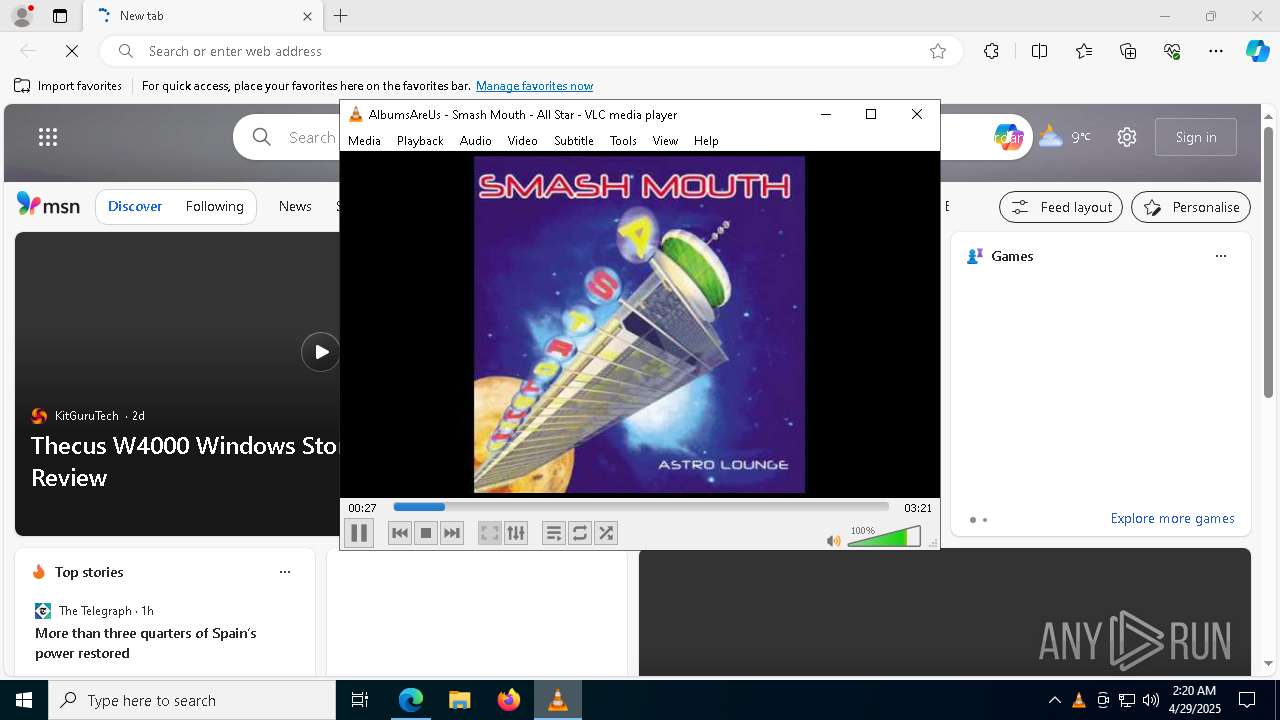Toggle loop mode in VLC
1280x720 pixels.
[x=580, y=533]
